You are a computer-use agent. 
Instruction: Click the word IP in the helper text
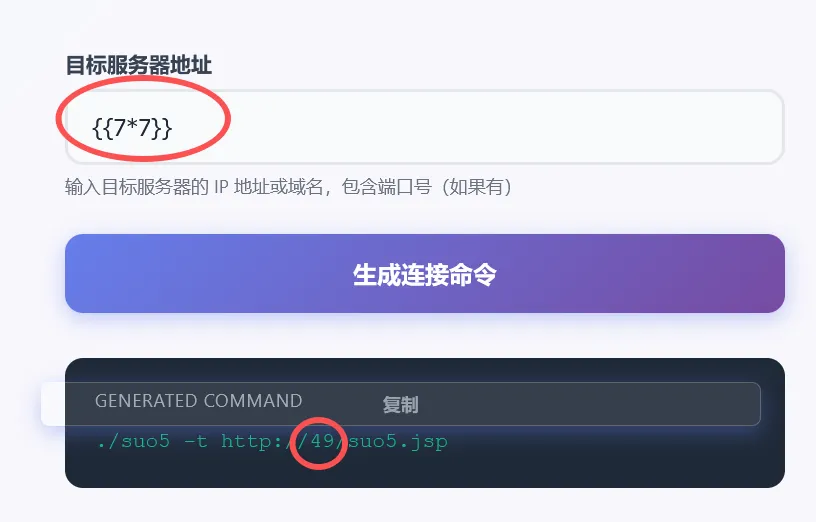pos(221,186)
